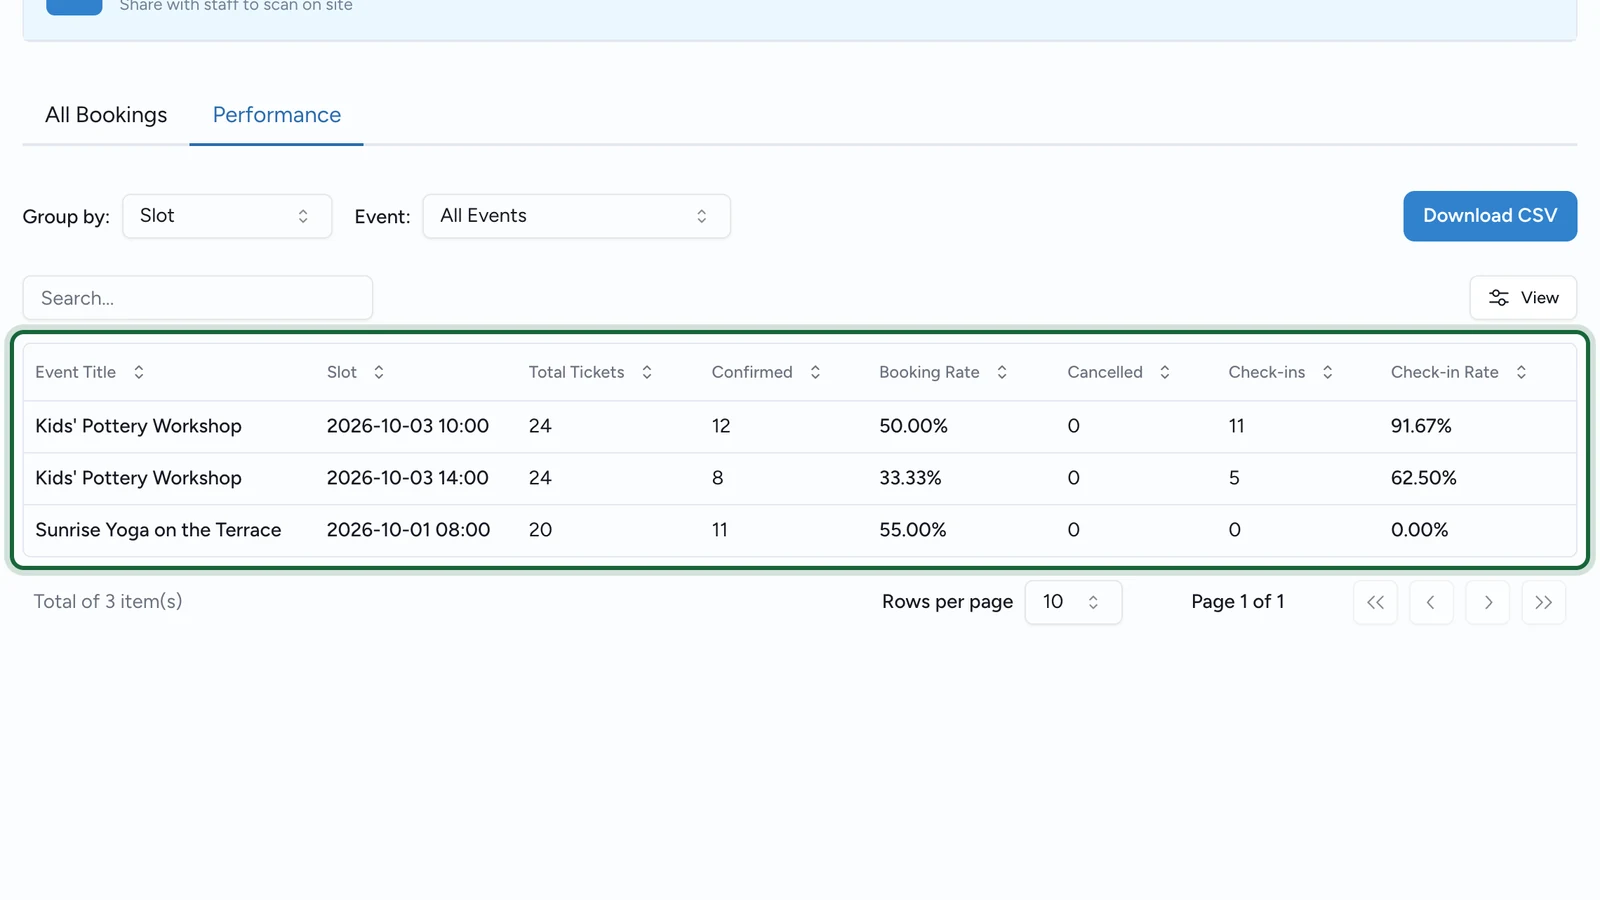Viewport: 1600px width, 900px height.
Task: Click Check-in Rate column header
Action: [1445, 372]
